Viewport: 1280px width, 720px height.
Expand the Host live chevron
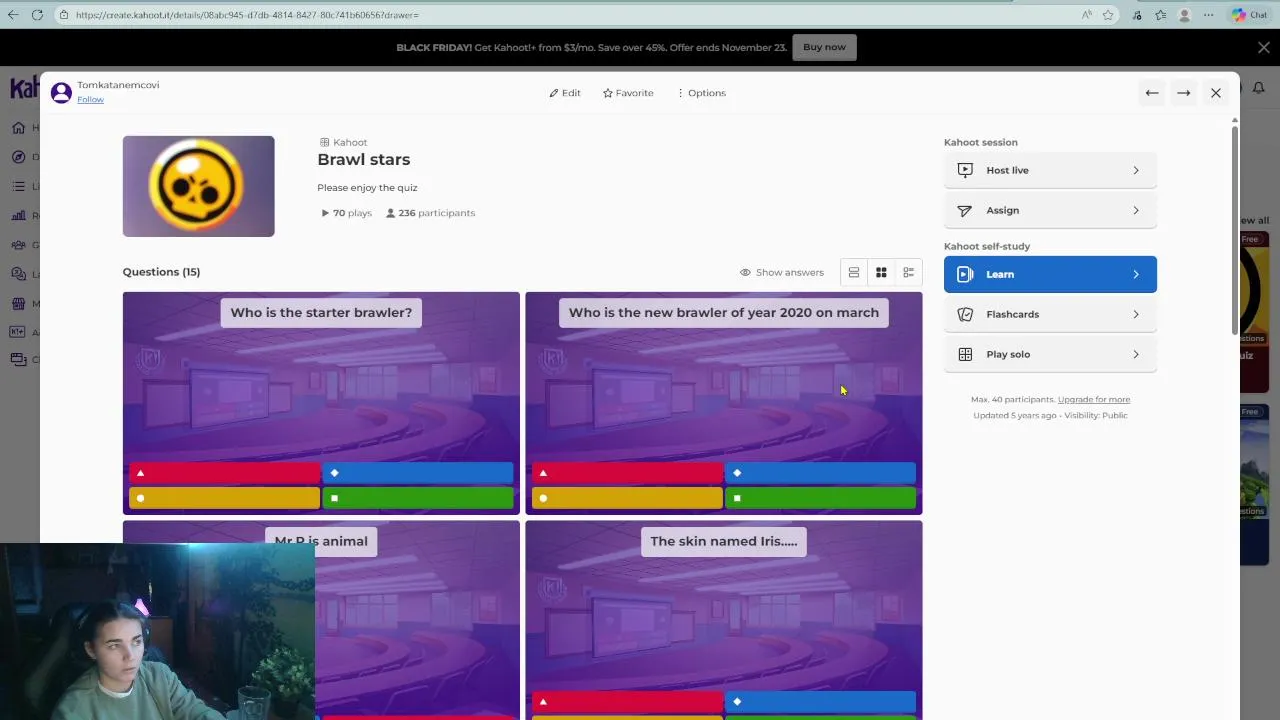pos(1136,170)
